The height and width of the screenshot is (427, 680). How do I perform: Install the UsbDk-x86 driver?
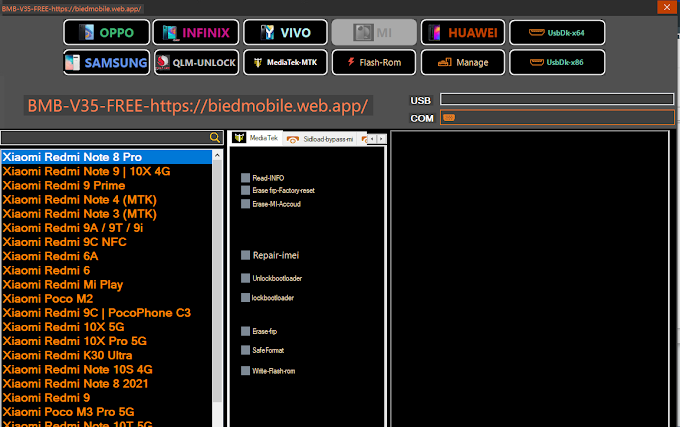[557, 62]
